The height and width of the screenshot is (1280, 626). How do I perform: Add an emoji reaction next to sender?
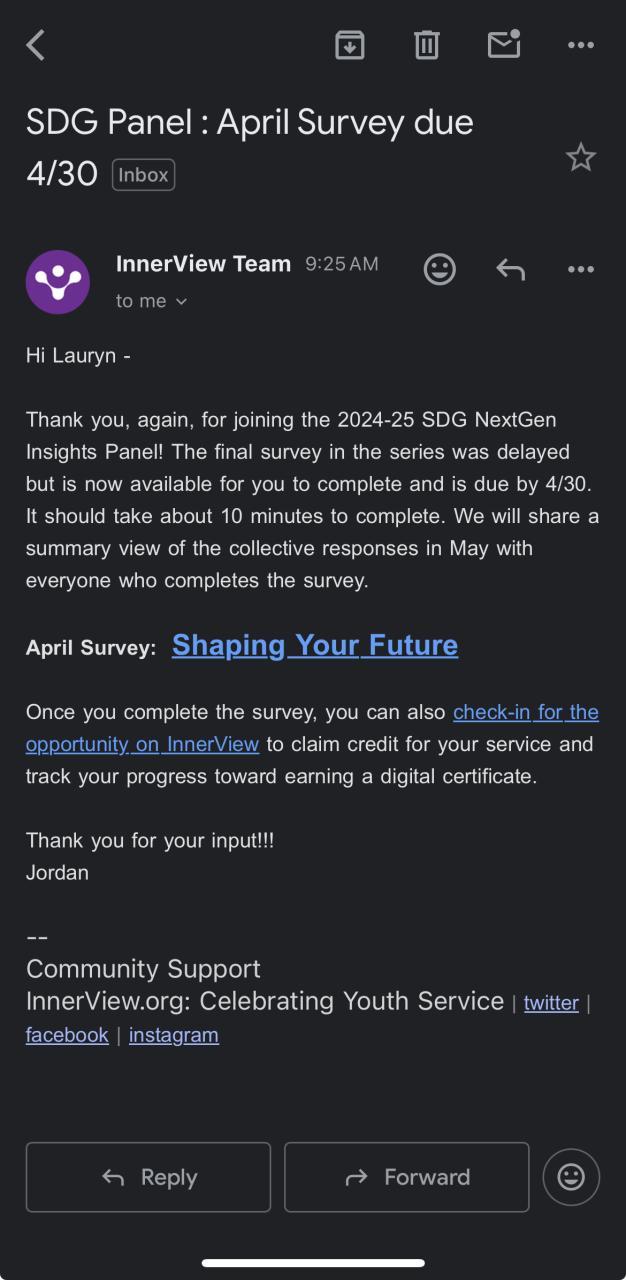point(439,269)
